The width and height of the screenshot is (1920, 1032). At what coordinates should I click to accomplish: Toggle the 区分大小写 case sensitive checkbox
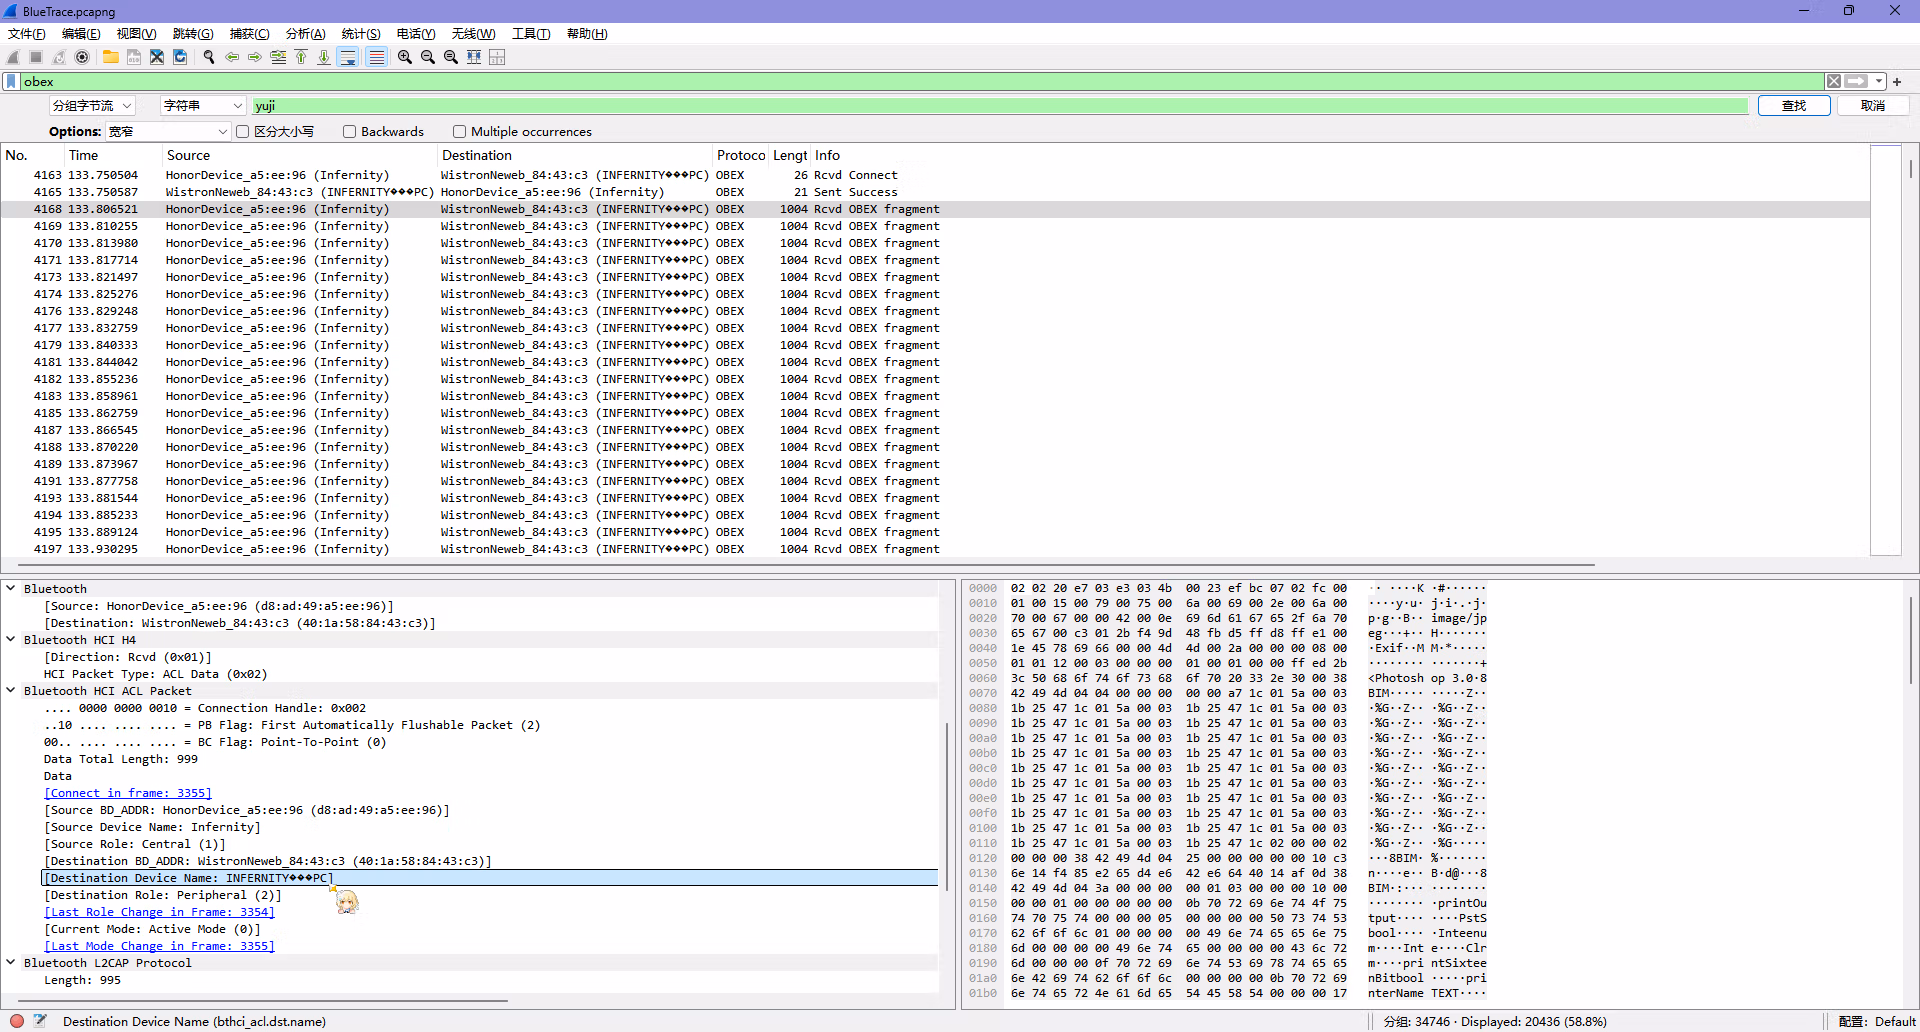coord(242,131)
